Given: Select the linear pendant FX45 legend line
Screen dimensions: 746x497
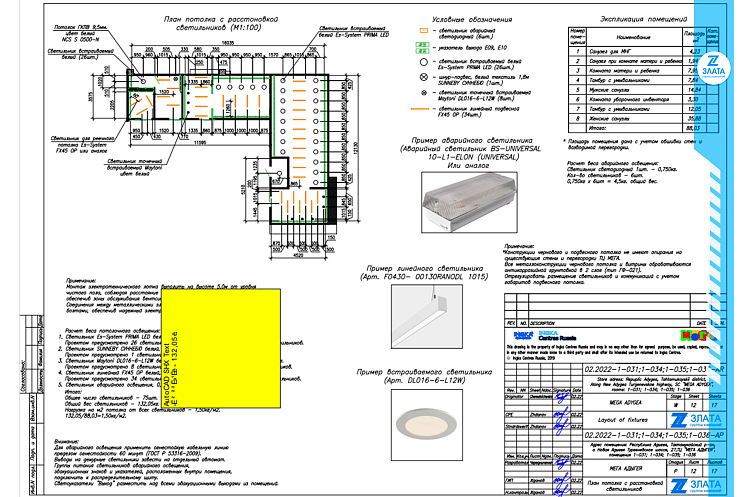Looking at the screenshot, I should [x=424, y=106].
